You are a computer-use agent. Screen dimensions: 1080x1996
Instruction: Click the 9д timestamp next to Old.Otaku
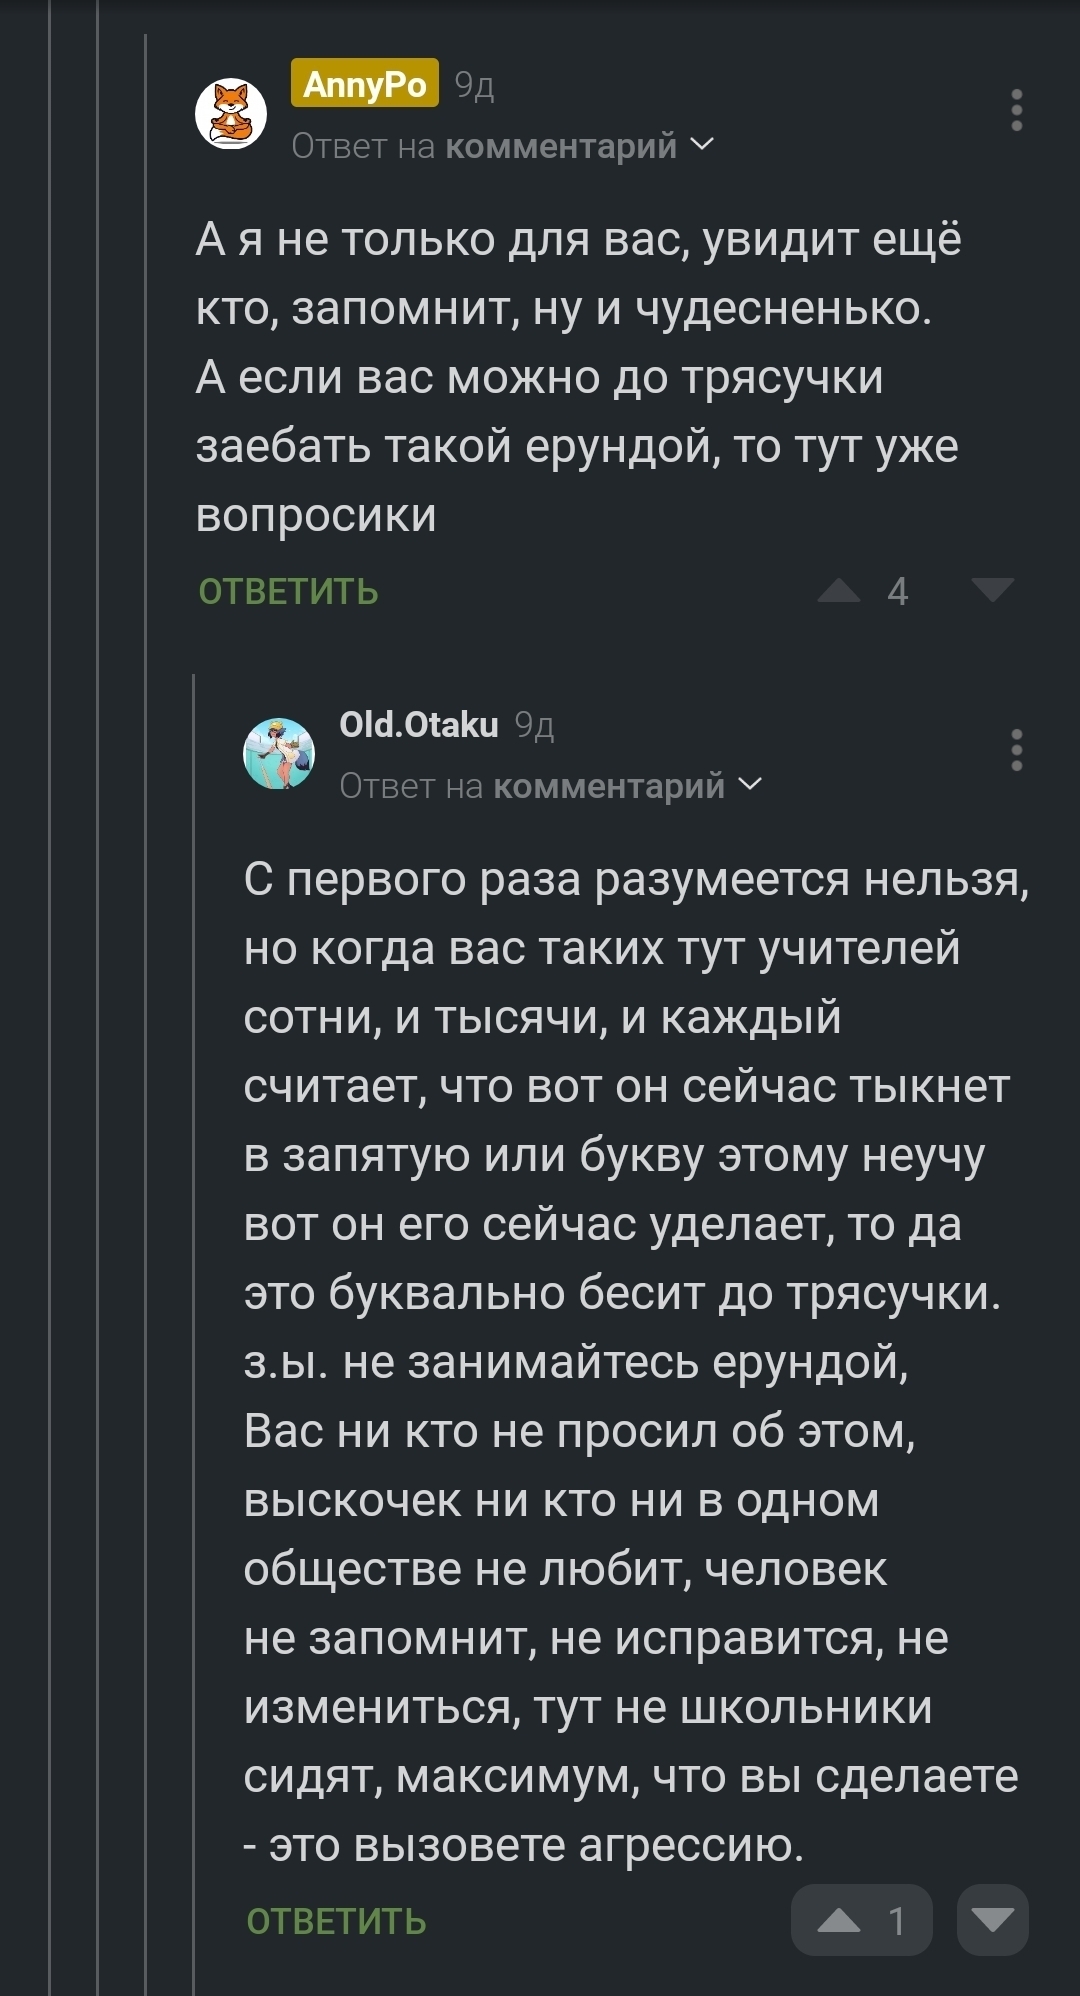pyautogui.click(x=534, y=726)
